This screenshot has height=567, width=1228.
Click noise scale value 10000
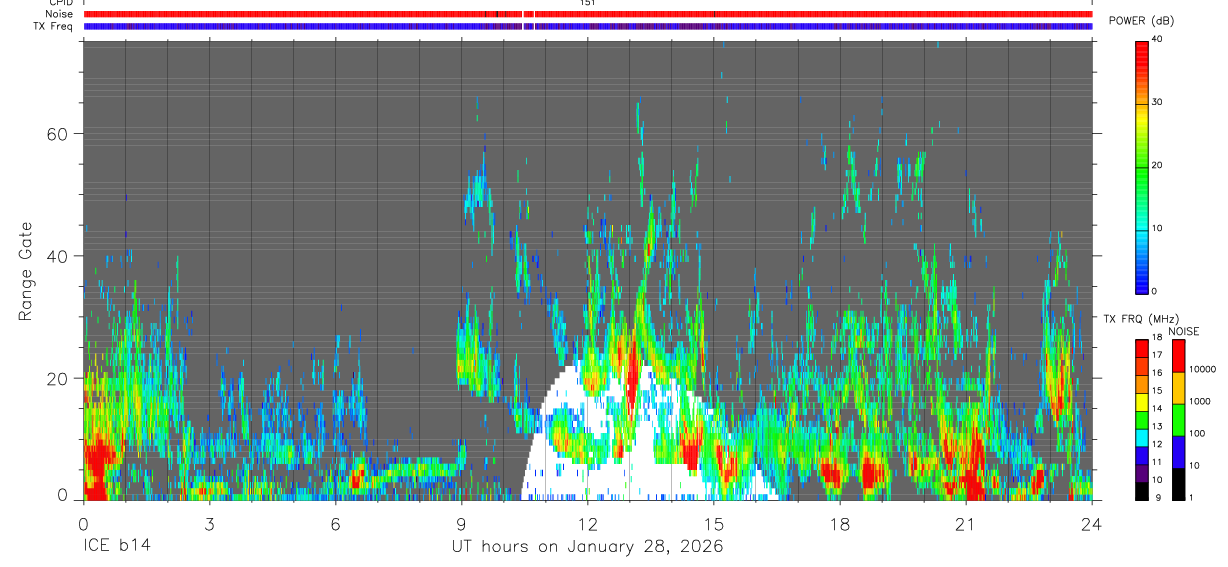(1202, 370)
